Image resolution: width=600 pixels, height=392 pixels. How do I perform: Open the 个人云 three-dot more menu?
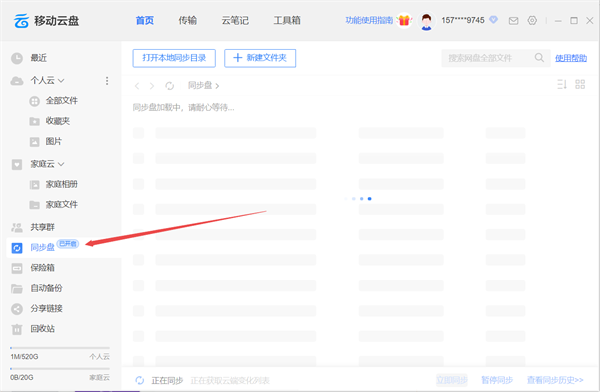coord(107,81)
